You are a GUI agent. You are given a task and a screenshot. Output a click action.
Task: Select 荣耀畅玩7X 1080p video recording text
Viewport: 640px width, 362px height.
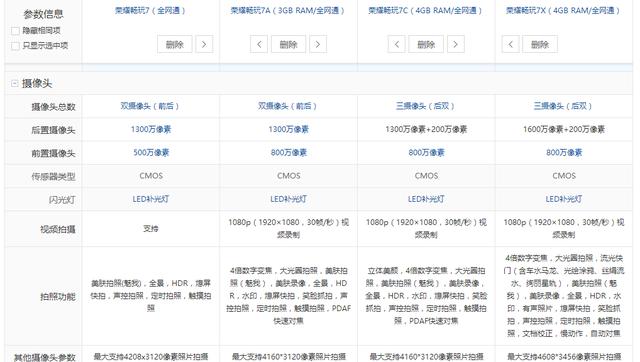click(564, 229)
